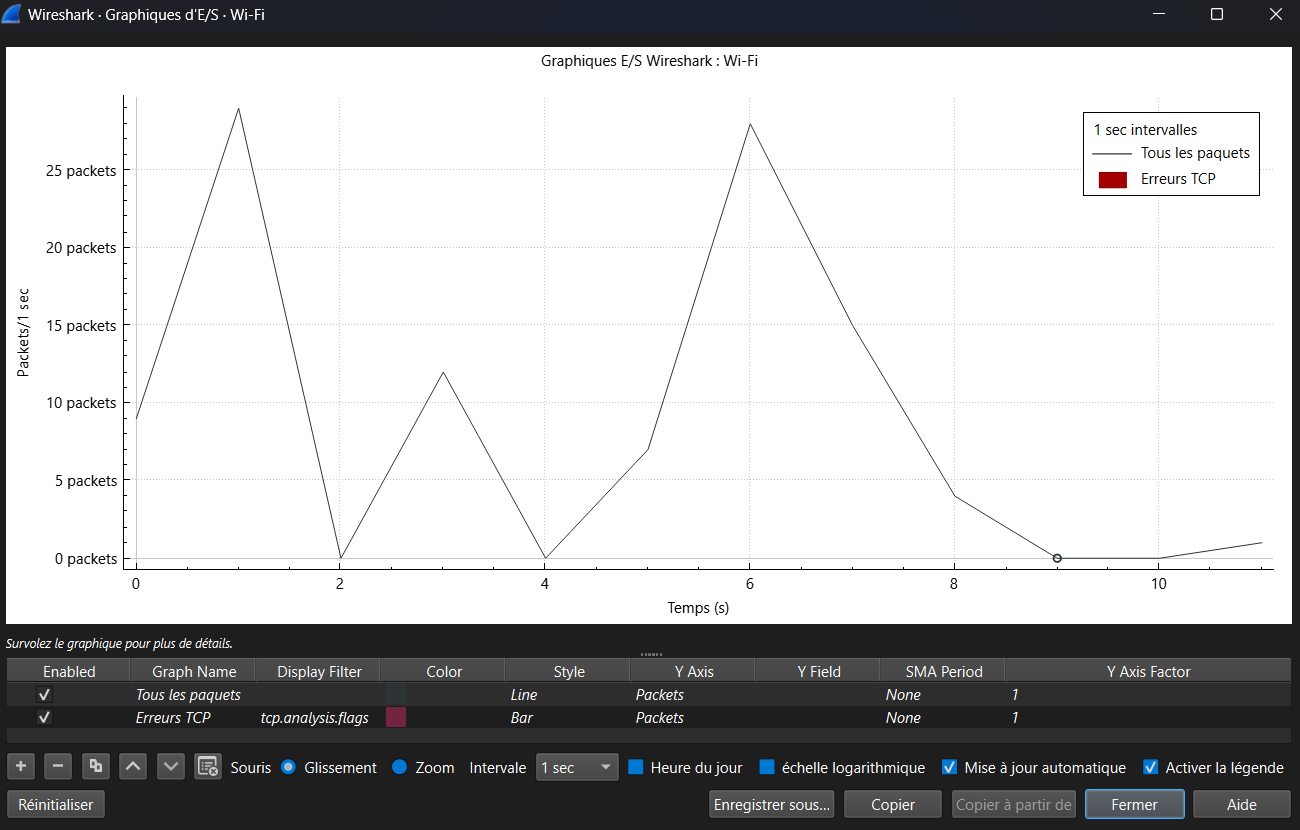Open the Y Axis cell of Tous les paquets
The width and height of the screenshot is (1300, 830).
click(x=692, y=694)
